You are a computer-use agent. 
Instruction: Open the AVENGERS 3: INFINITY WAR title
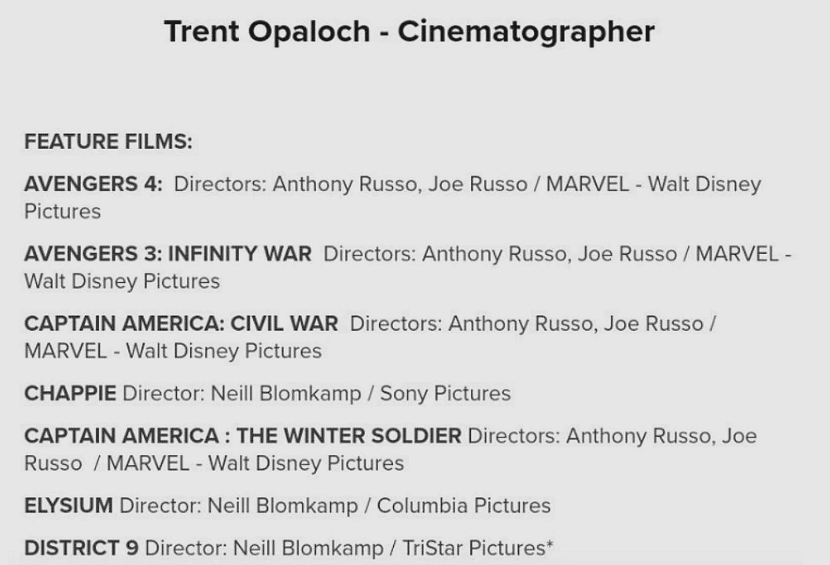click(x=168, y=254)
